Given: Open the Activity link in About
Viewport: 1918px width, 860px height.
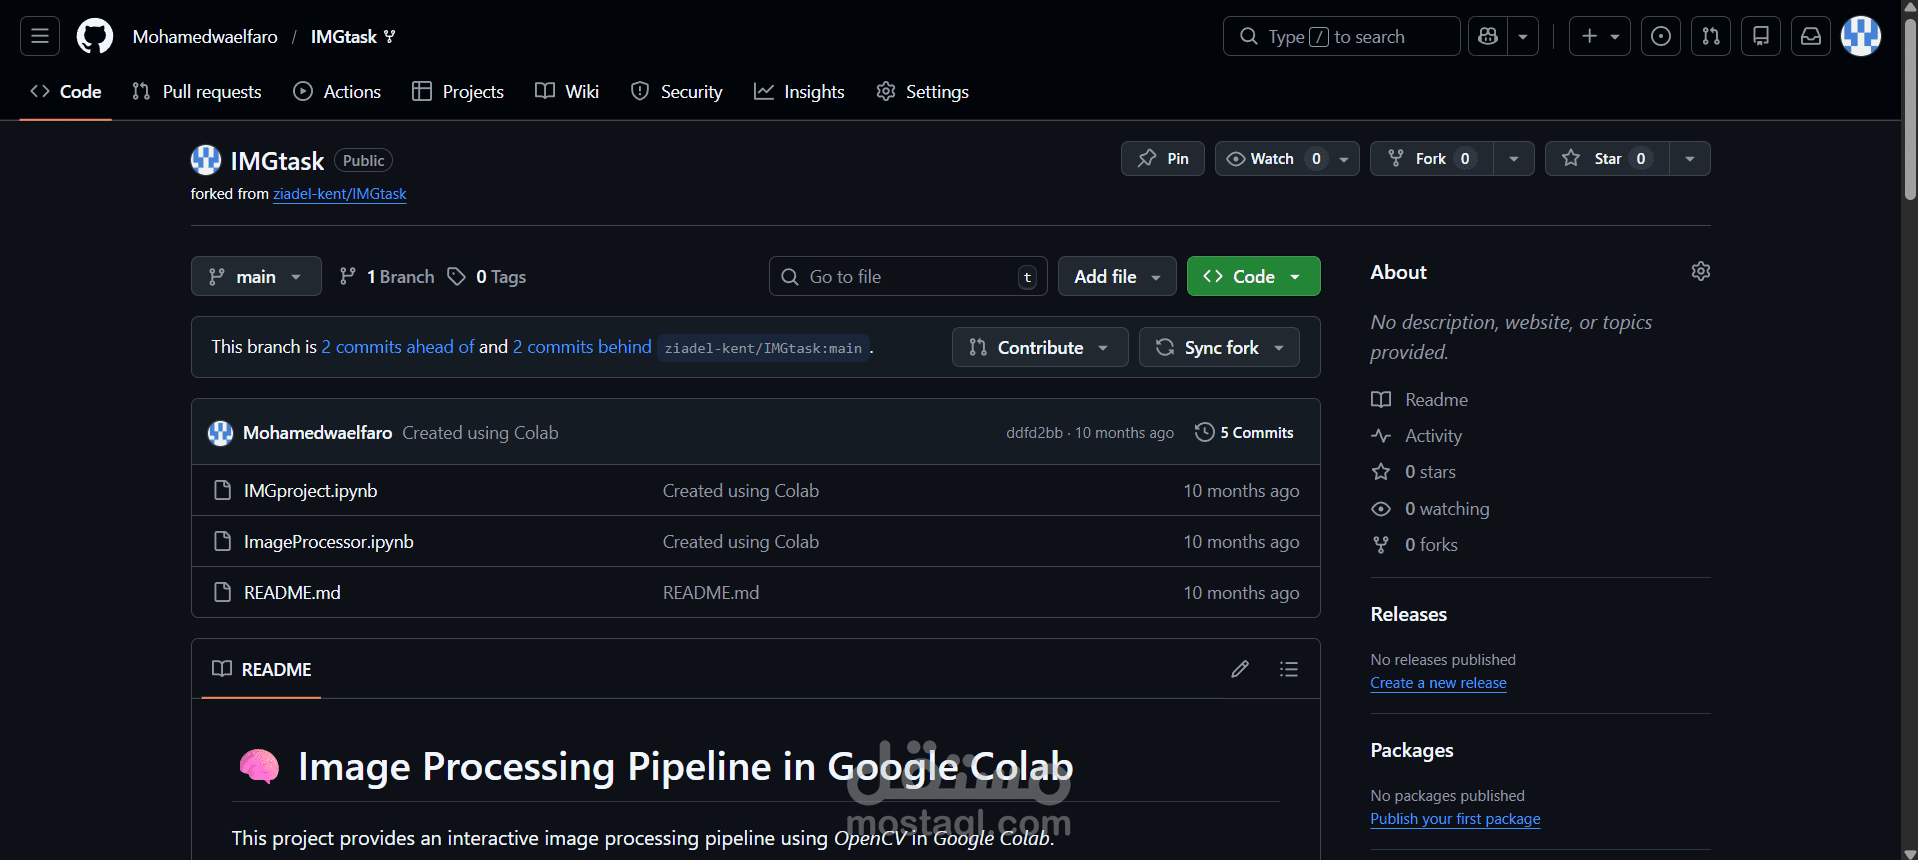Looking at the screenshot, I should pyautogui.click(x=1417, y=436).
